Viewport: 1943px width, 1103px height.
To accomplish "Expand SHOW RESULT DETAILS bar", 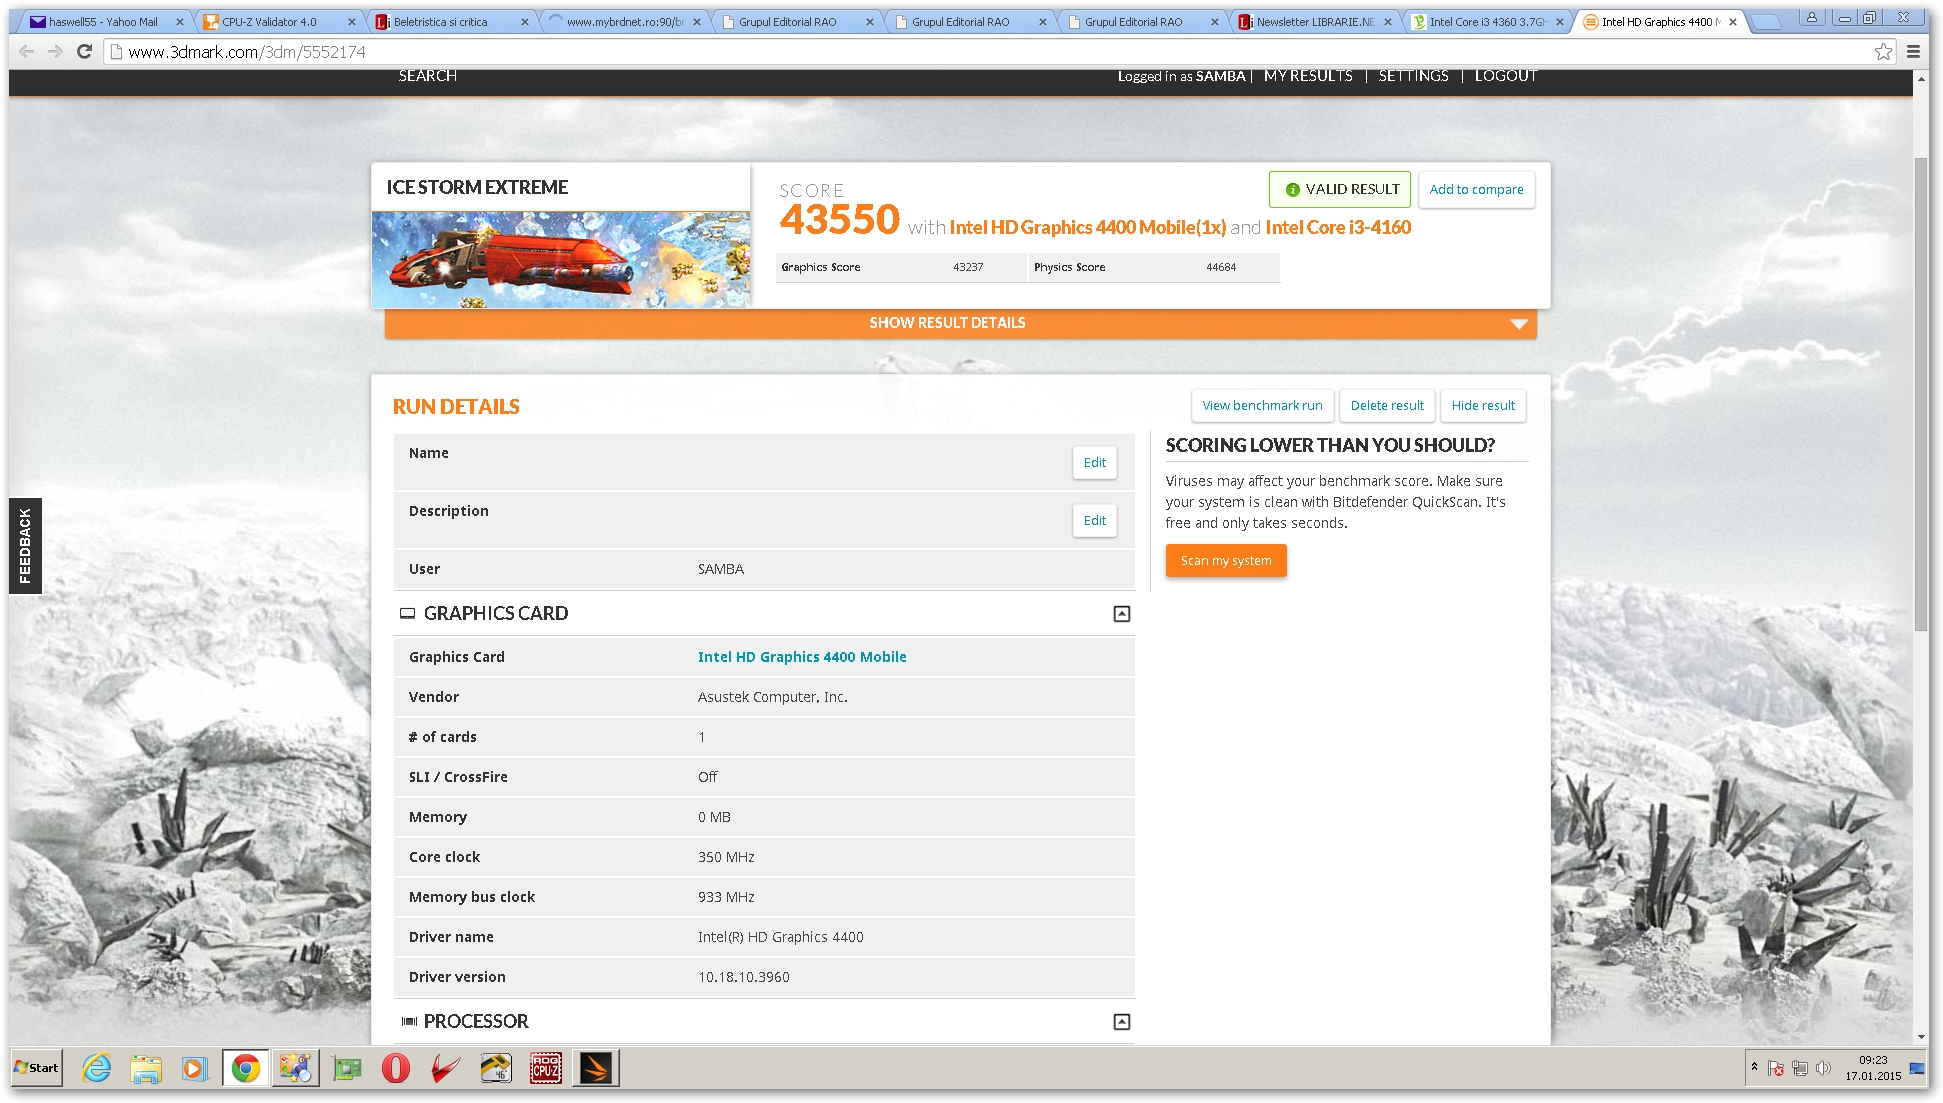I will click(960, 323).
